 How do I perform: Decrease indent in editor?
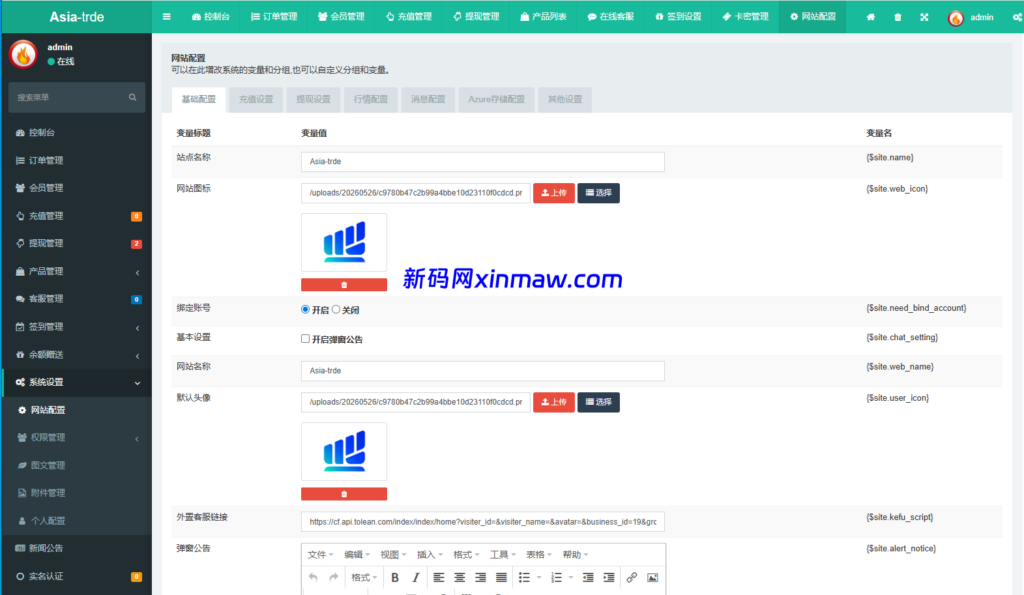(x=588, y=577)
